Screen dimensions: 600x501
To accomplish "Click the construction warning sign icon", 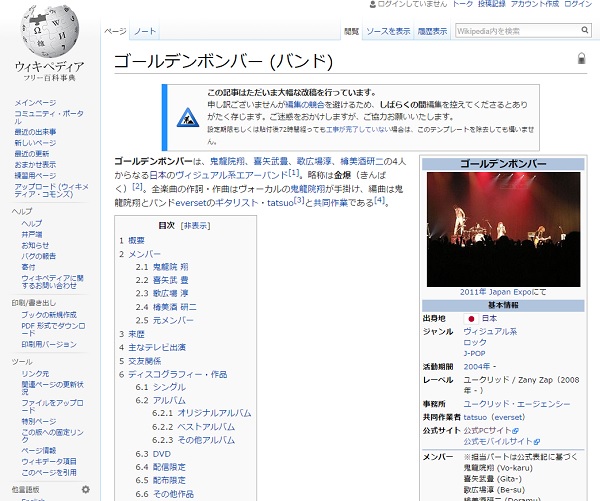I will tap(188, 117).
